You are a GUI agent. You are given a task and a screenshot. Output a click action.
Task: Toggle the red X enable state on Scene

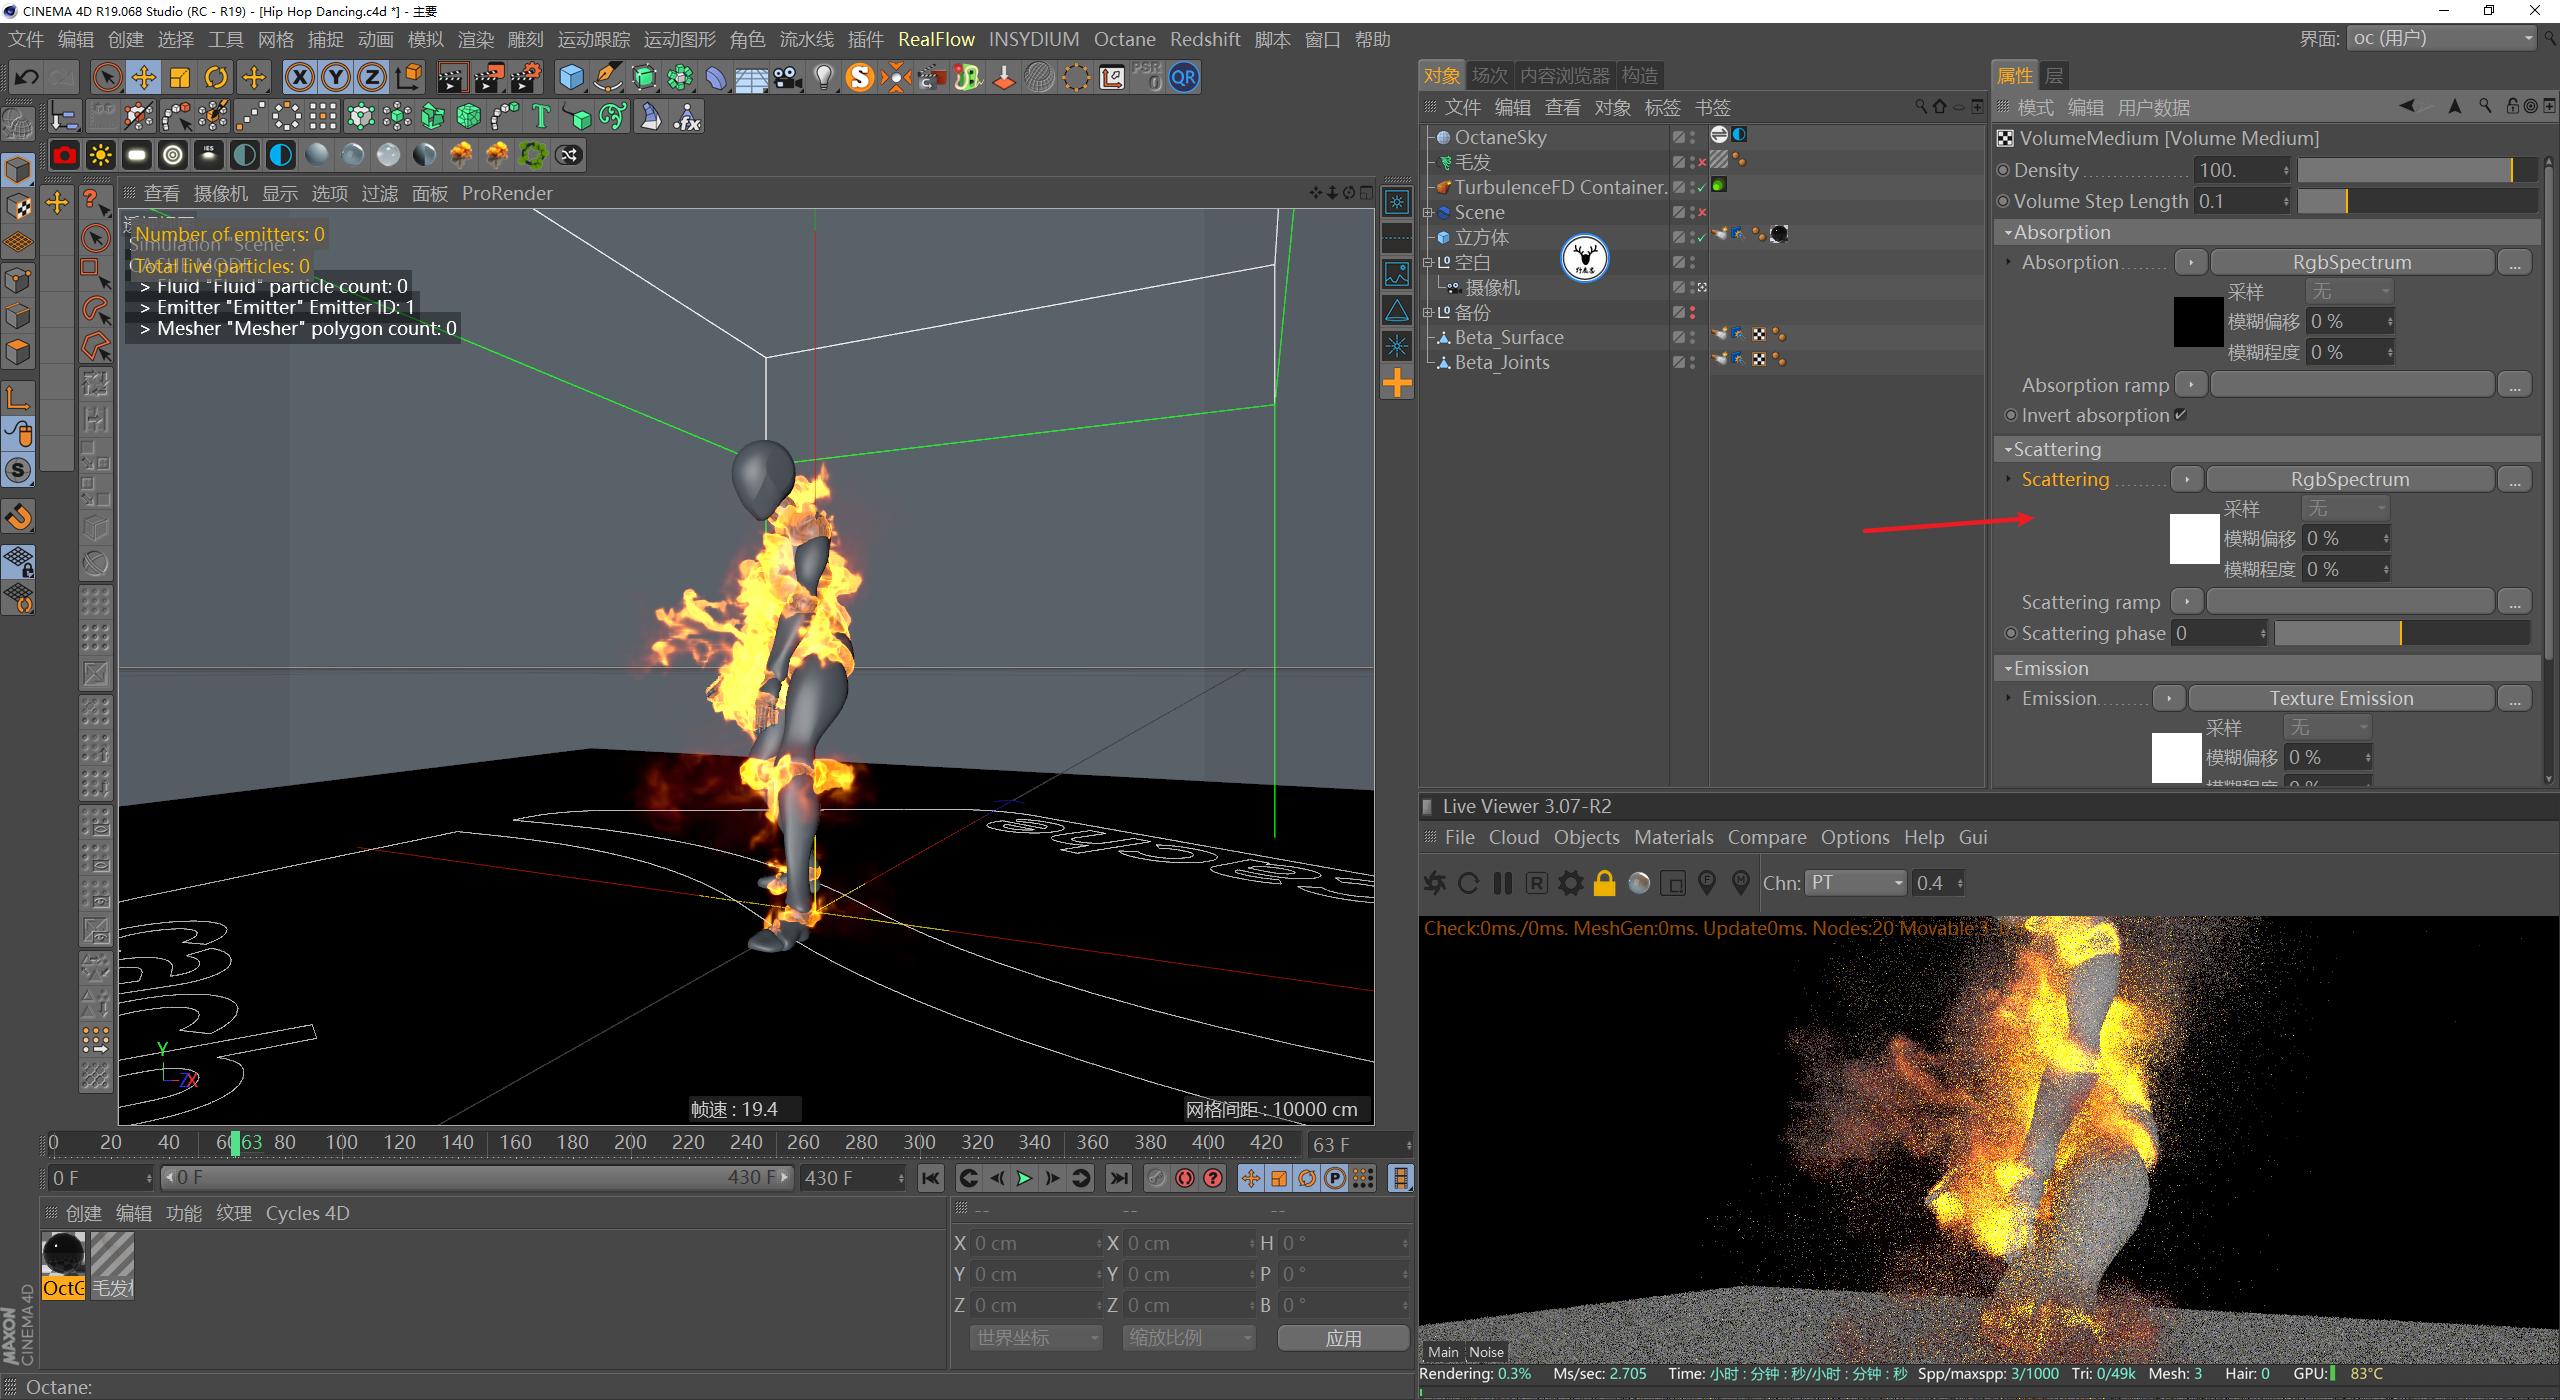1703,212
